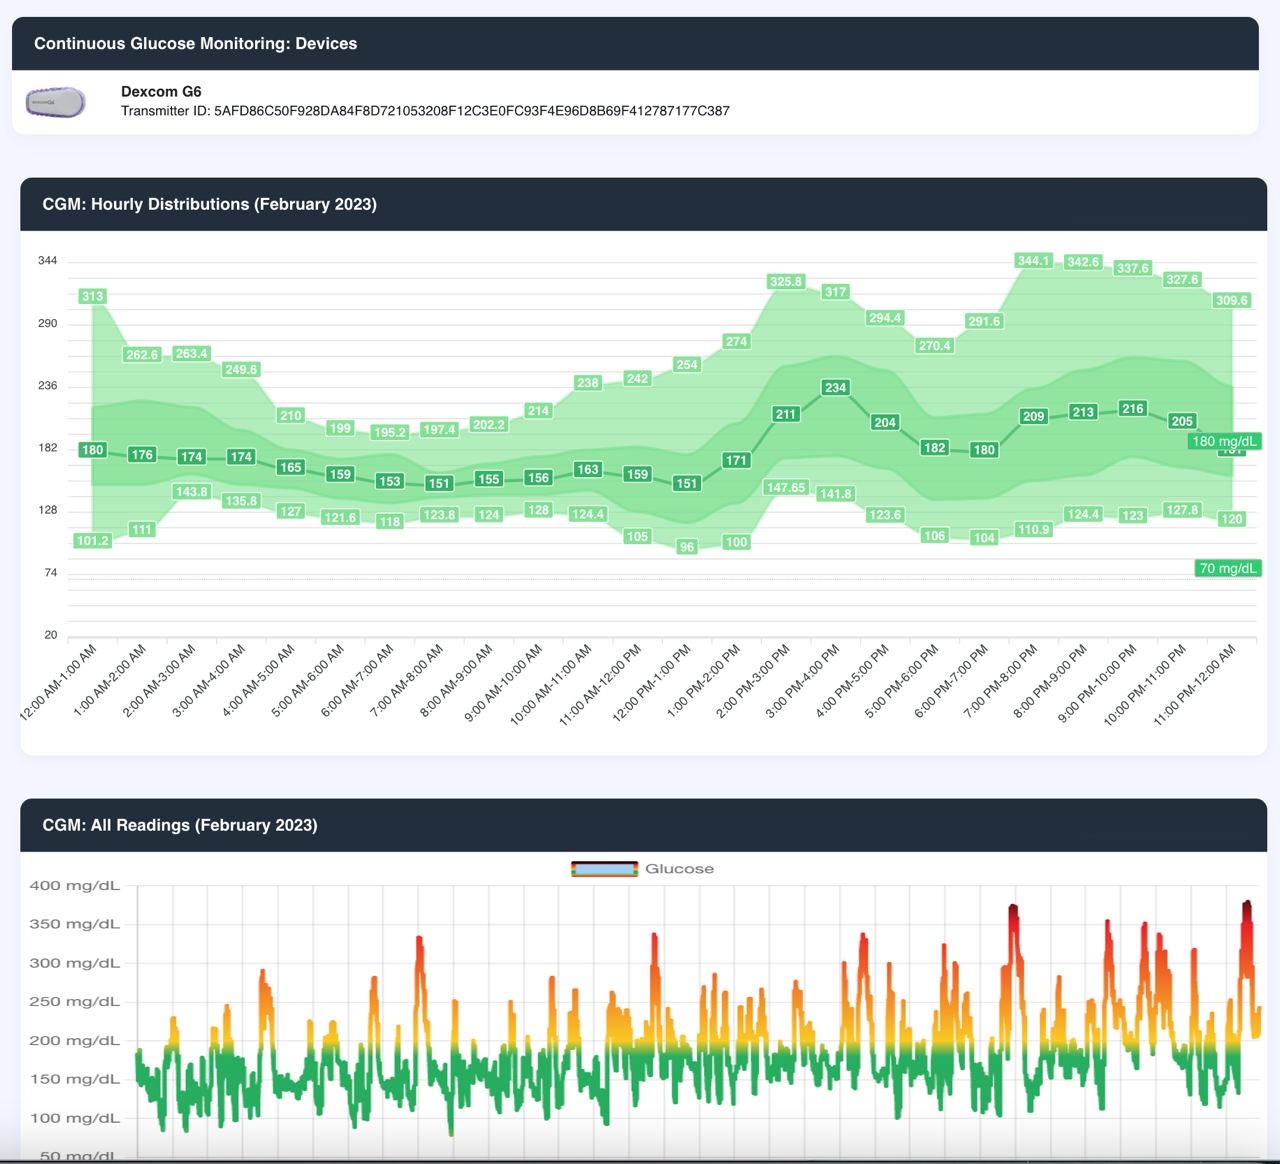Click the 325.8 peak data label

click(x=786, y=281)
